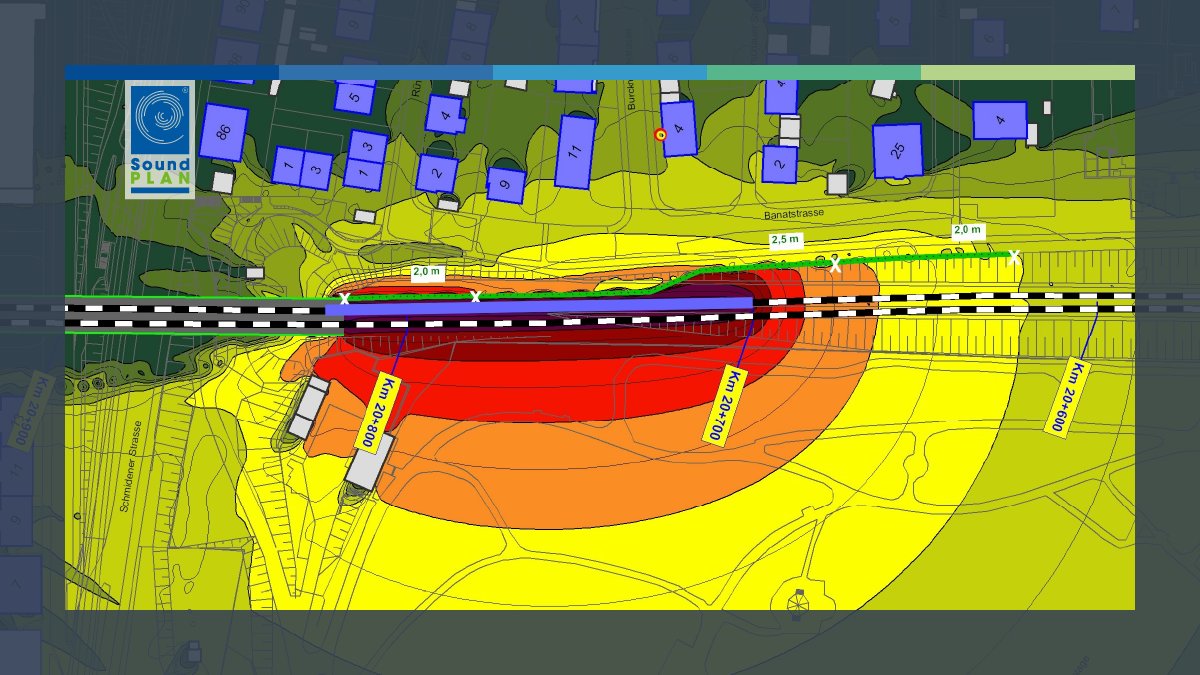Select building number 11
Screen dimensions: 1200x675
click(574, 152)
